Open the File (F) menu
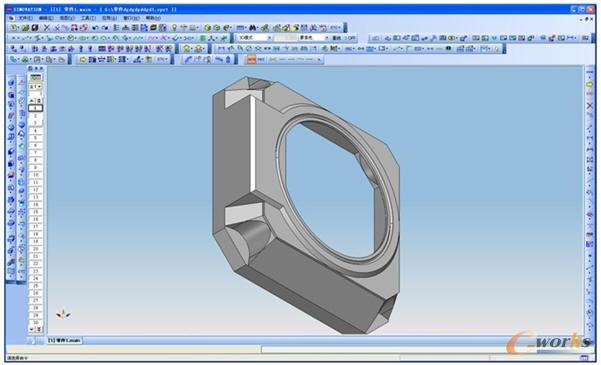601x365 pixels. [25, 18]
